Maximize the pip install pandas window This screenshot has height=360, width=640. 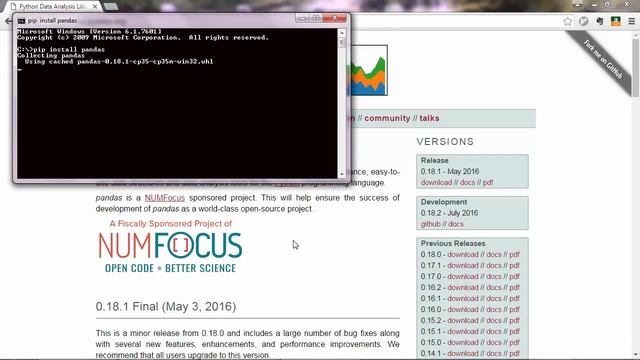tap(316, 18)
